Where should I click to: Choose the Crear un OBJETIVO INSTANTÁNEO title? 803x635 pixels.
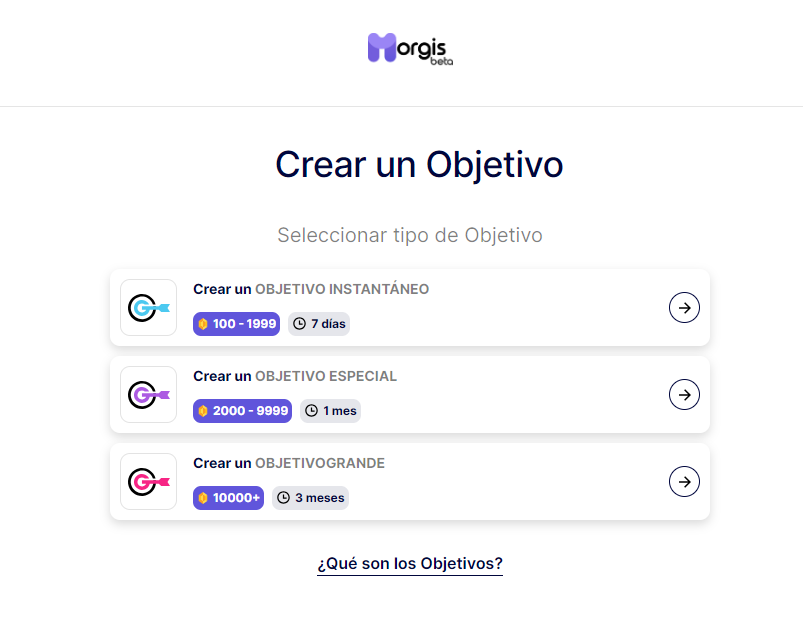(x=311, y=289)
